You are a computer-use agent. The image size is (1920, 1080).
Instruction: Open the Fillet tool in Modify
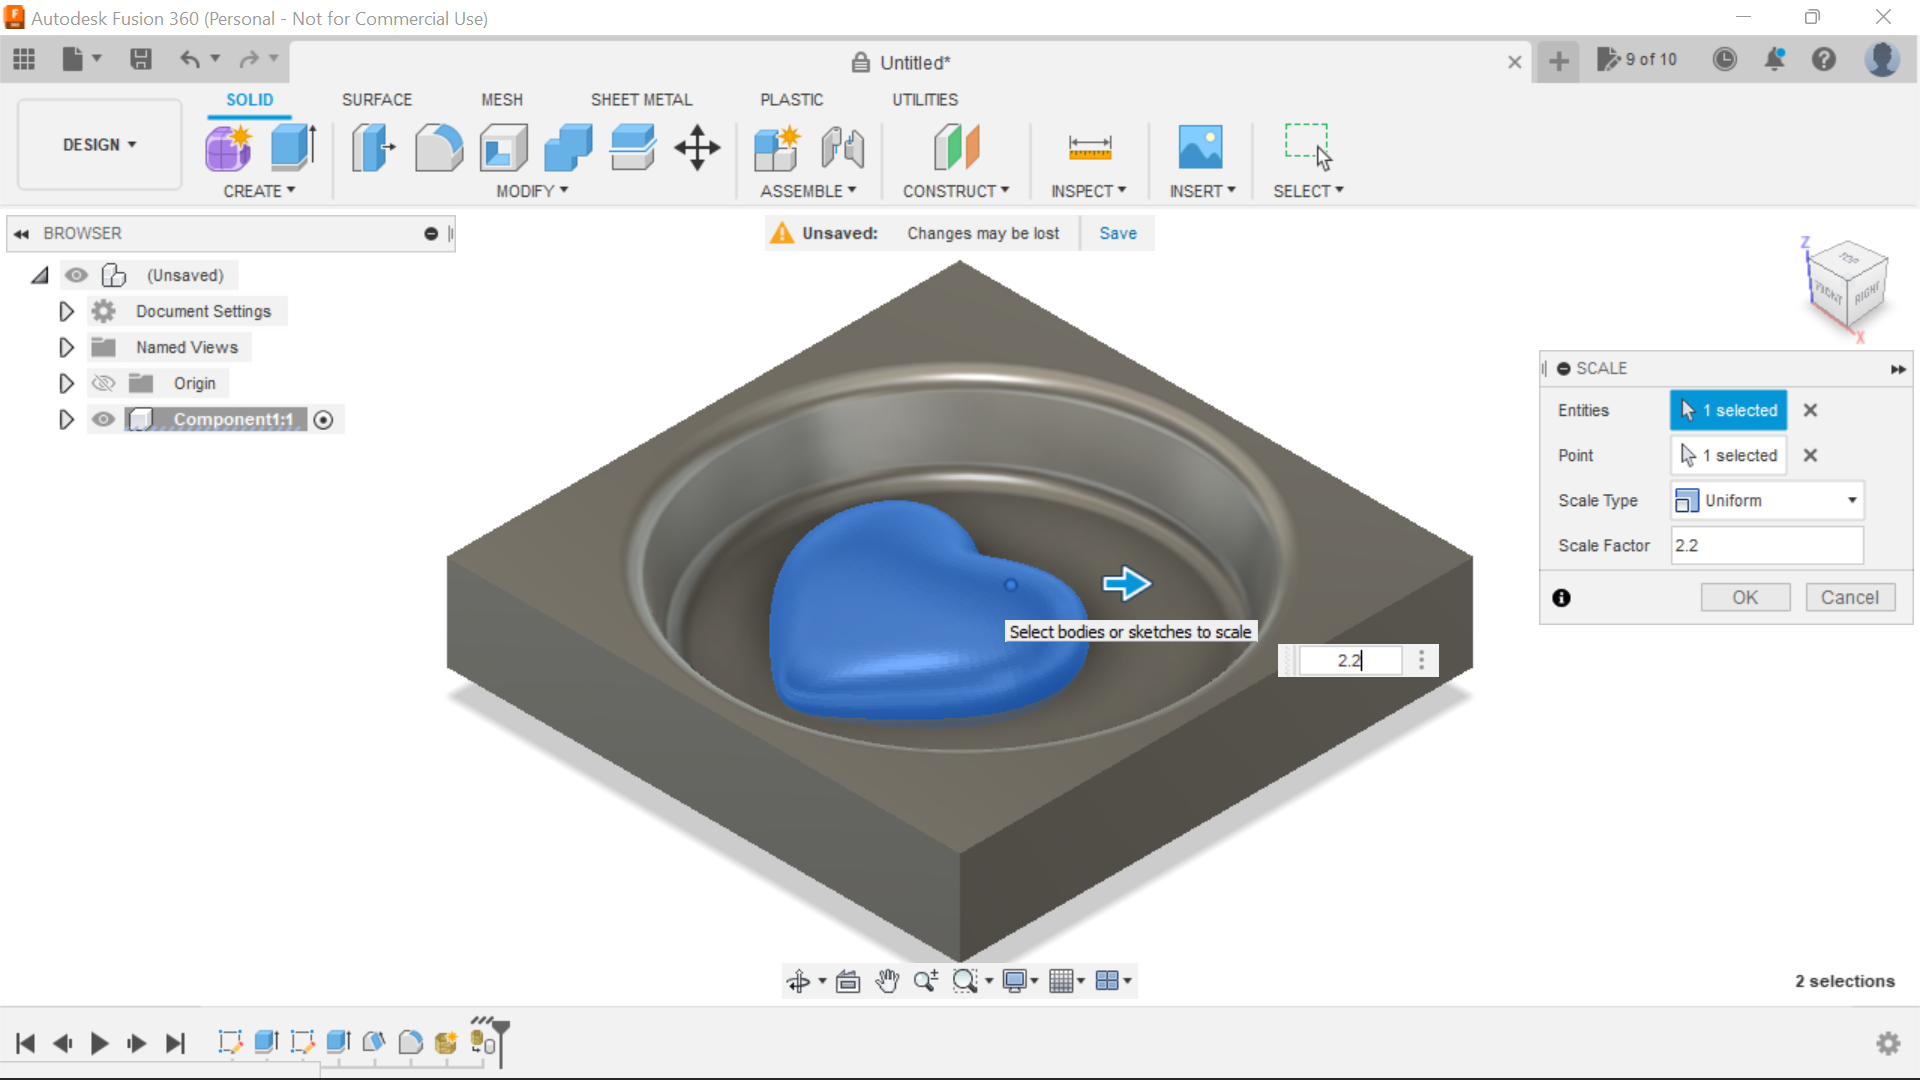pyautogui.click(x=438, y=147)
